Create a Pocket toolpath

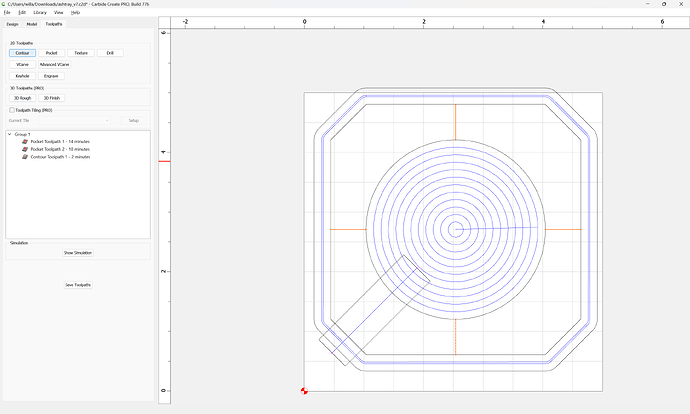pyautogui.click(x=51, y=53)
